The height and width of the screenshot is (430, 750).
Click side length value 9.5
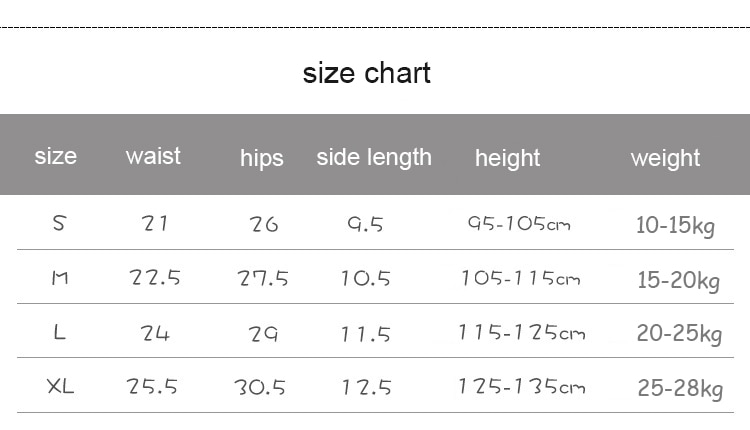[x=365, y=224]
